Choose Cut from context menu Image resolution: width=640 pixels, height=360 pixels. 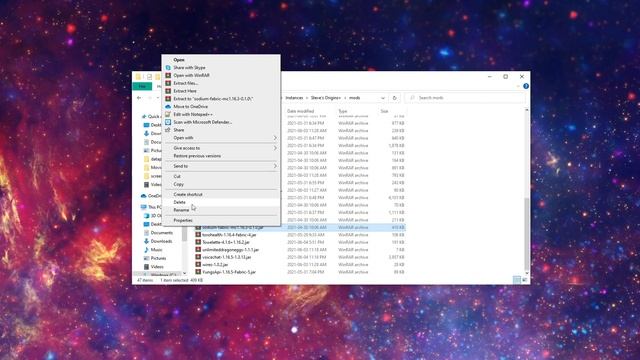click(x=177, y=176)
